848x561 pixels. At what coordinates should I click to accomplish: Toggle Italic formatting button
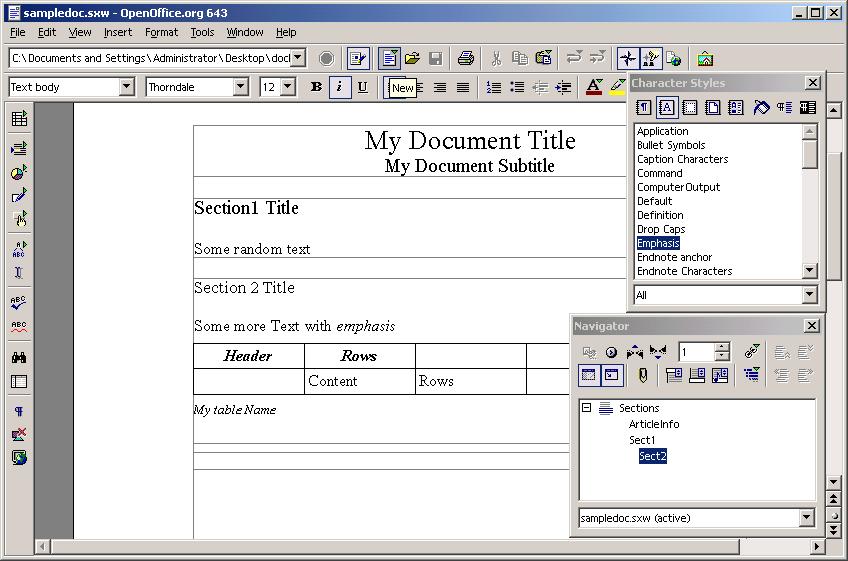(339, 87)
